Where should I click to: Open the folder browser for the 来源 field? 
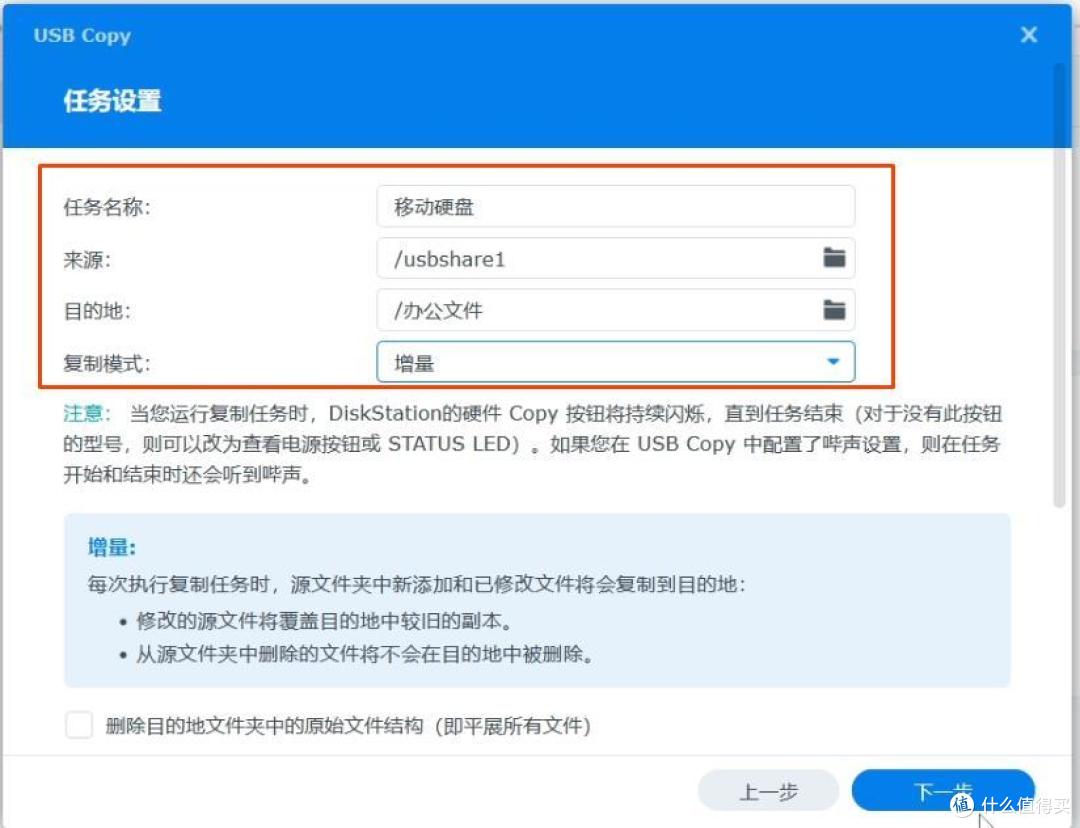(834, 258)
